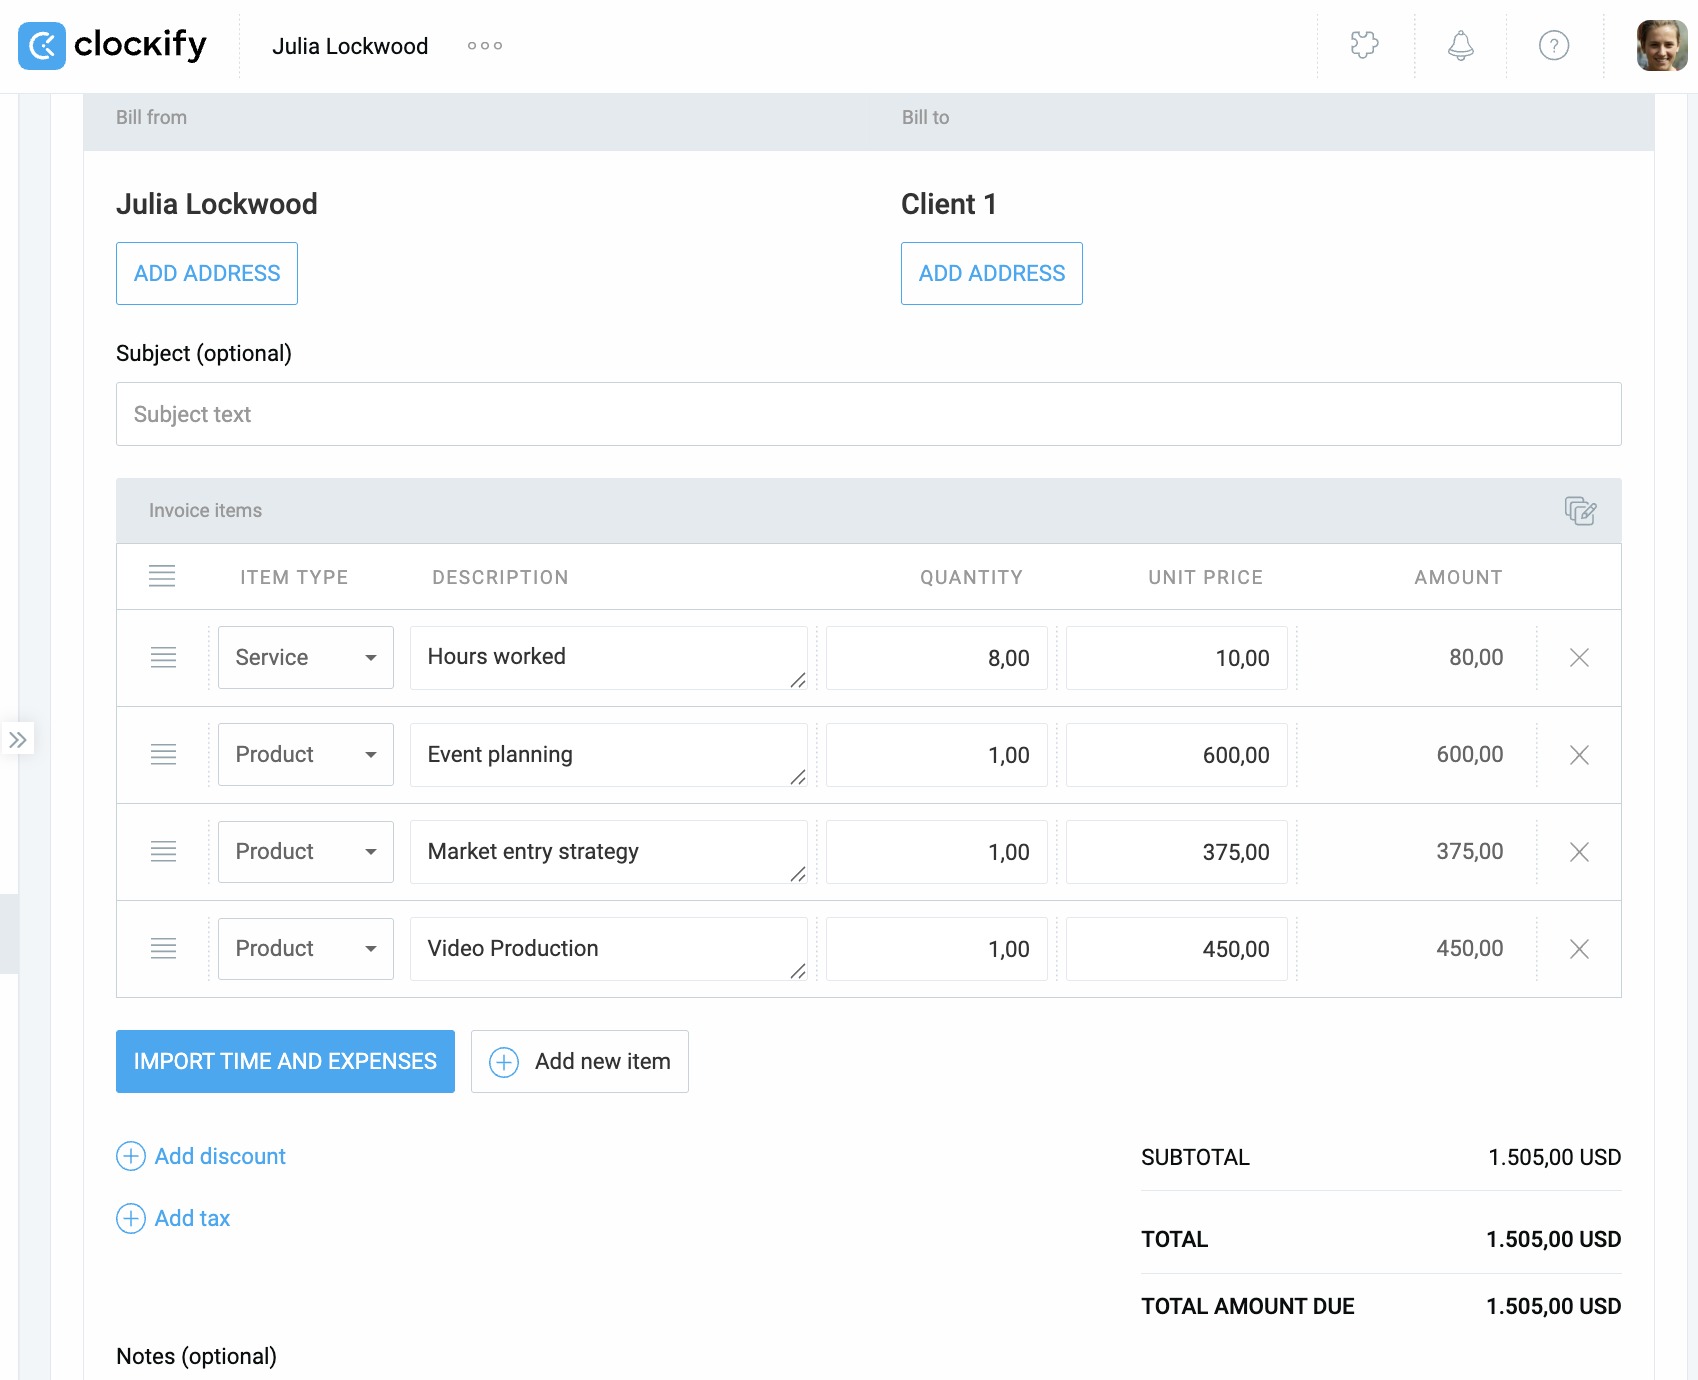This screenshot has height=1380, width=1698.
Task: Open the options menu next to Julia Lockwood
Action: tap(484, 46)
